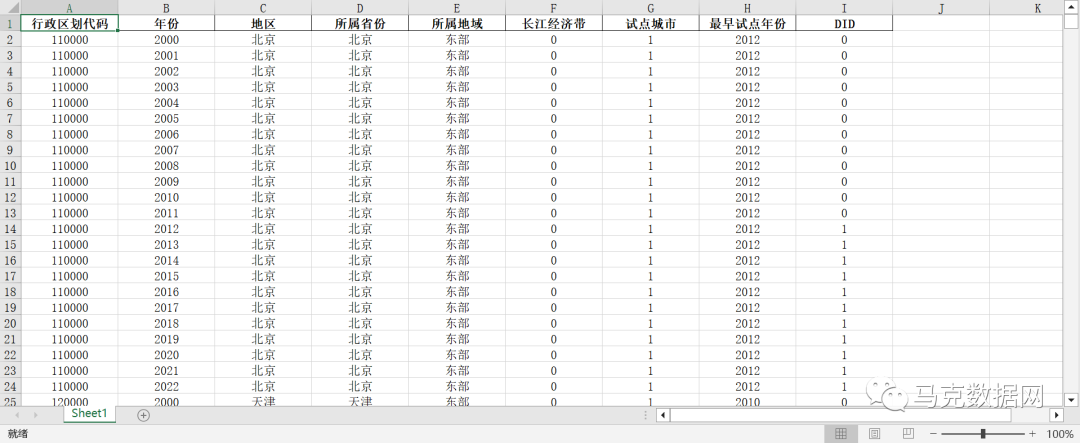Select the 2010 earliest pilot year cell

tap(747, 401)
